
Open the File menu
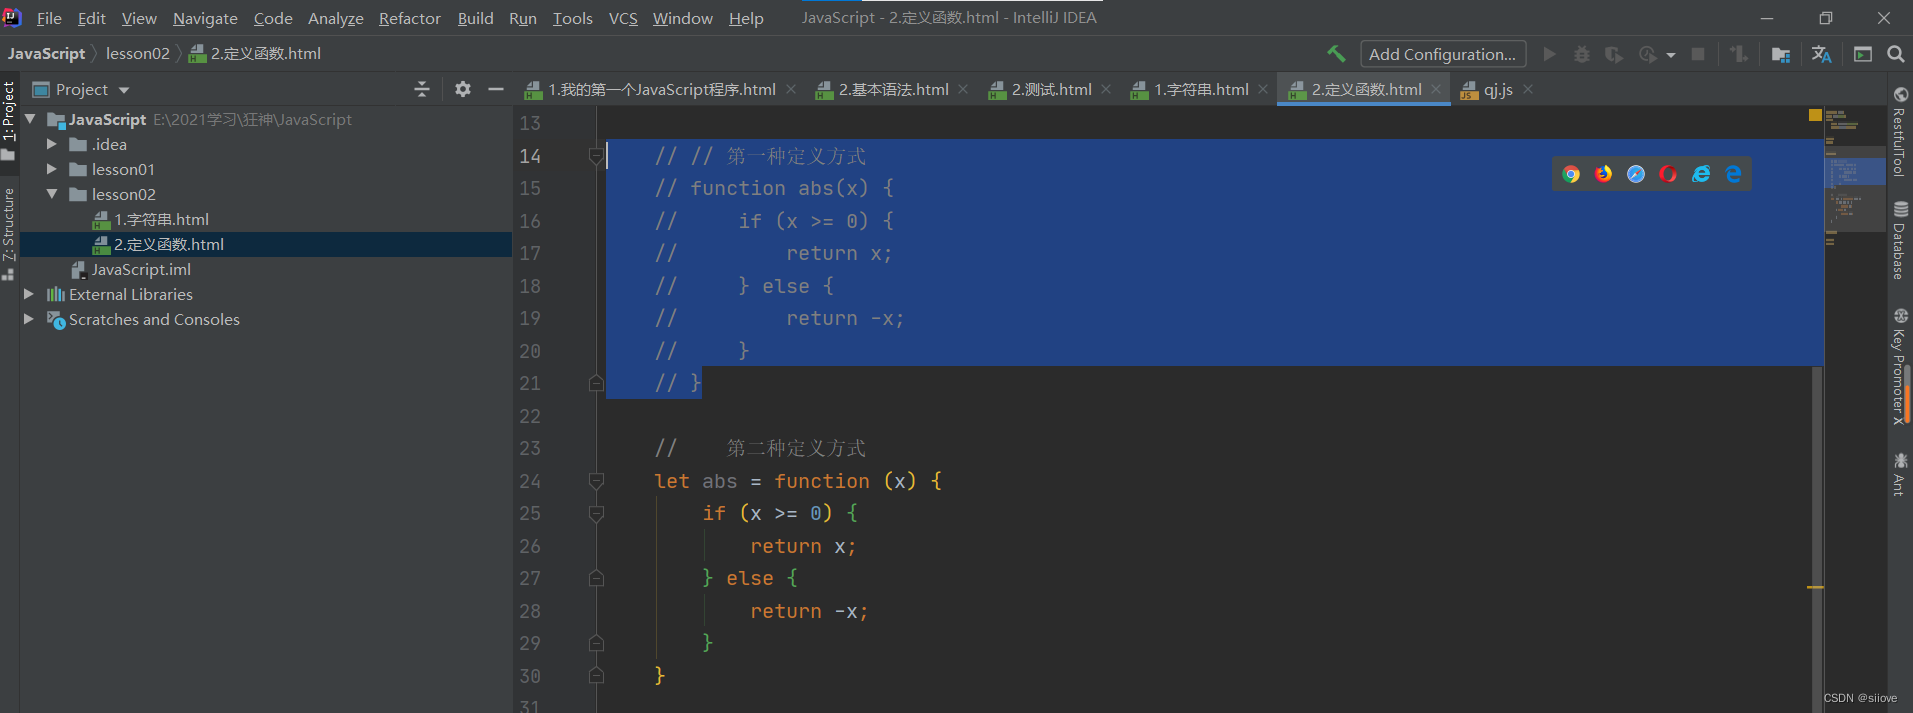pos(49,18)
